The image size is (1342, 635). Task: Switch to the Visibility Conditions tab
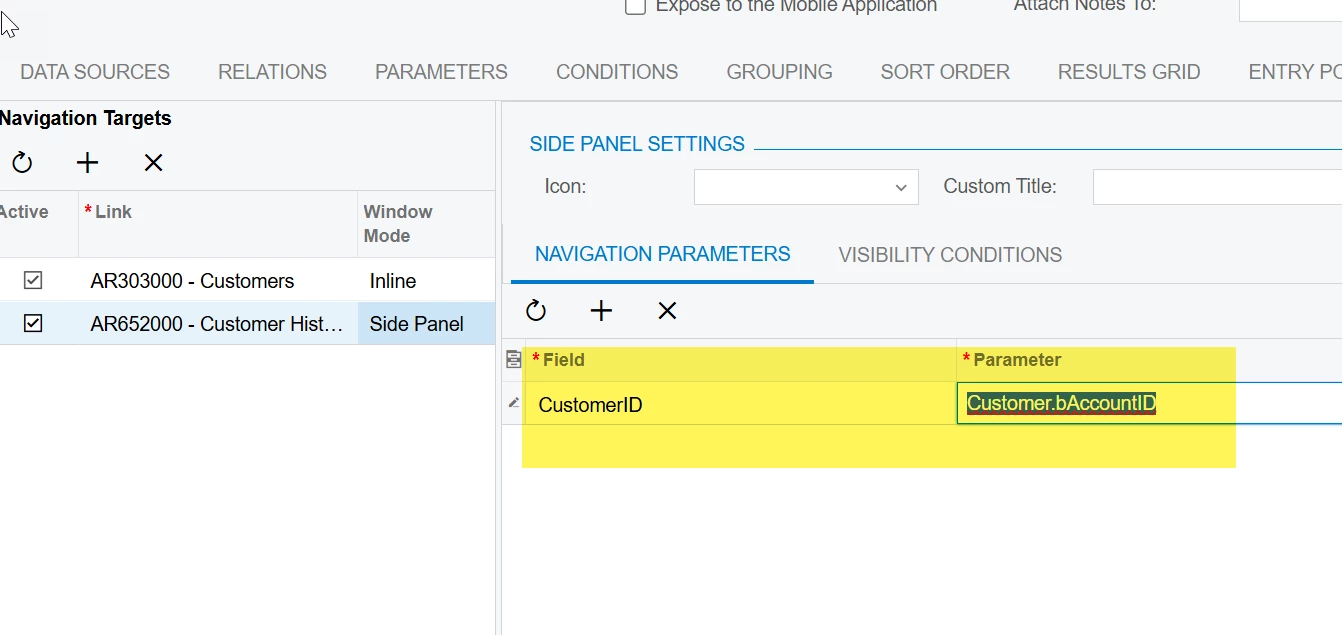950,255
